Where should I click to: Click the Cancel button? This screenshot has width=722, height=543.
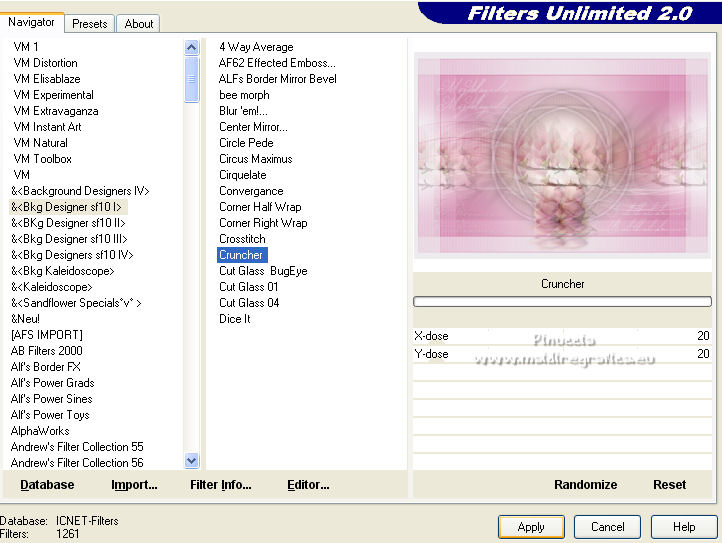click(607, 526)
